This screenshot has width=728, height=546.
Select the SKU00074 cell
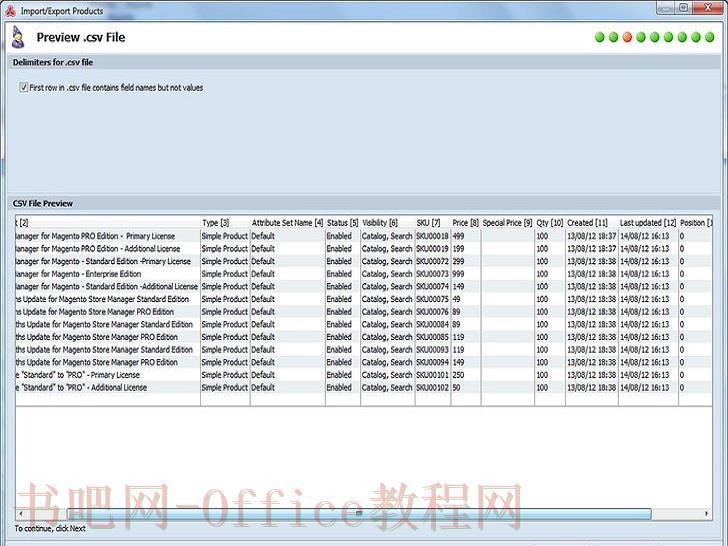point(433,286)
